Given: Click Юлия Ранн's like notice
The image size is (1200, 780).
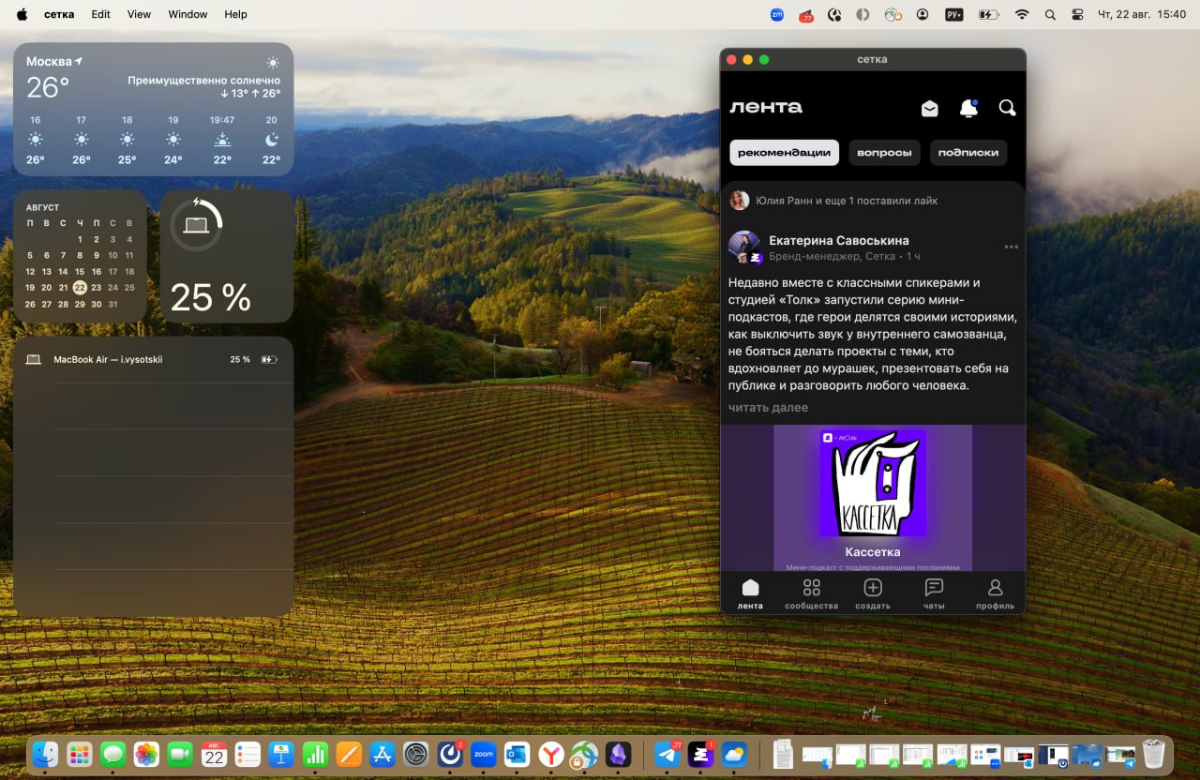Looking at the screenshot, I should (x=846, y=200).
